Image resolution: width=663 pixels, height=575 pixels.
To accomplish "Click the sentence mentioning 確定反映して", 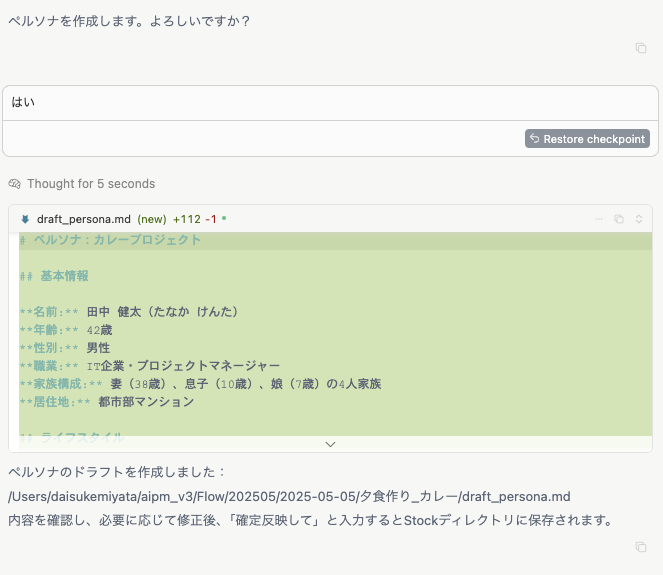I will click(x=310, y=520).
